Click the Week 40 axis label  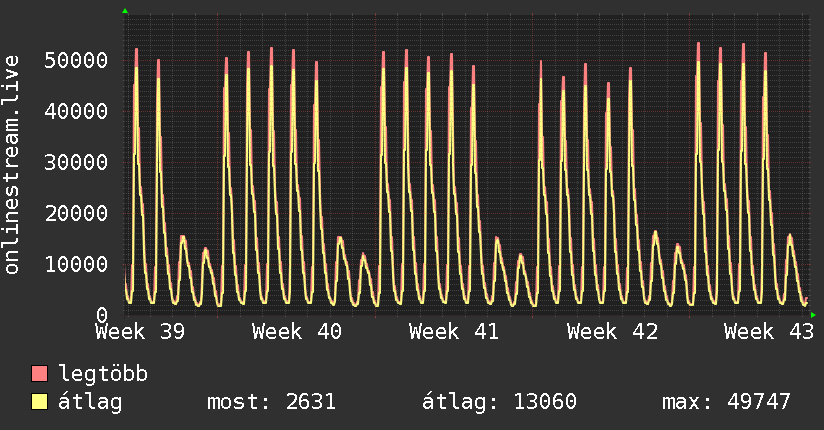pyautogui.click(x=297, y=332)
